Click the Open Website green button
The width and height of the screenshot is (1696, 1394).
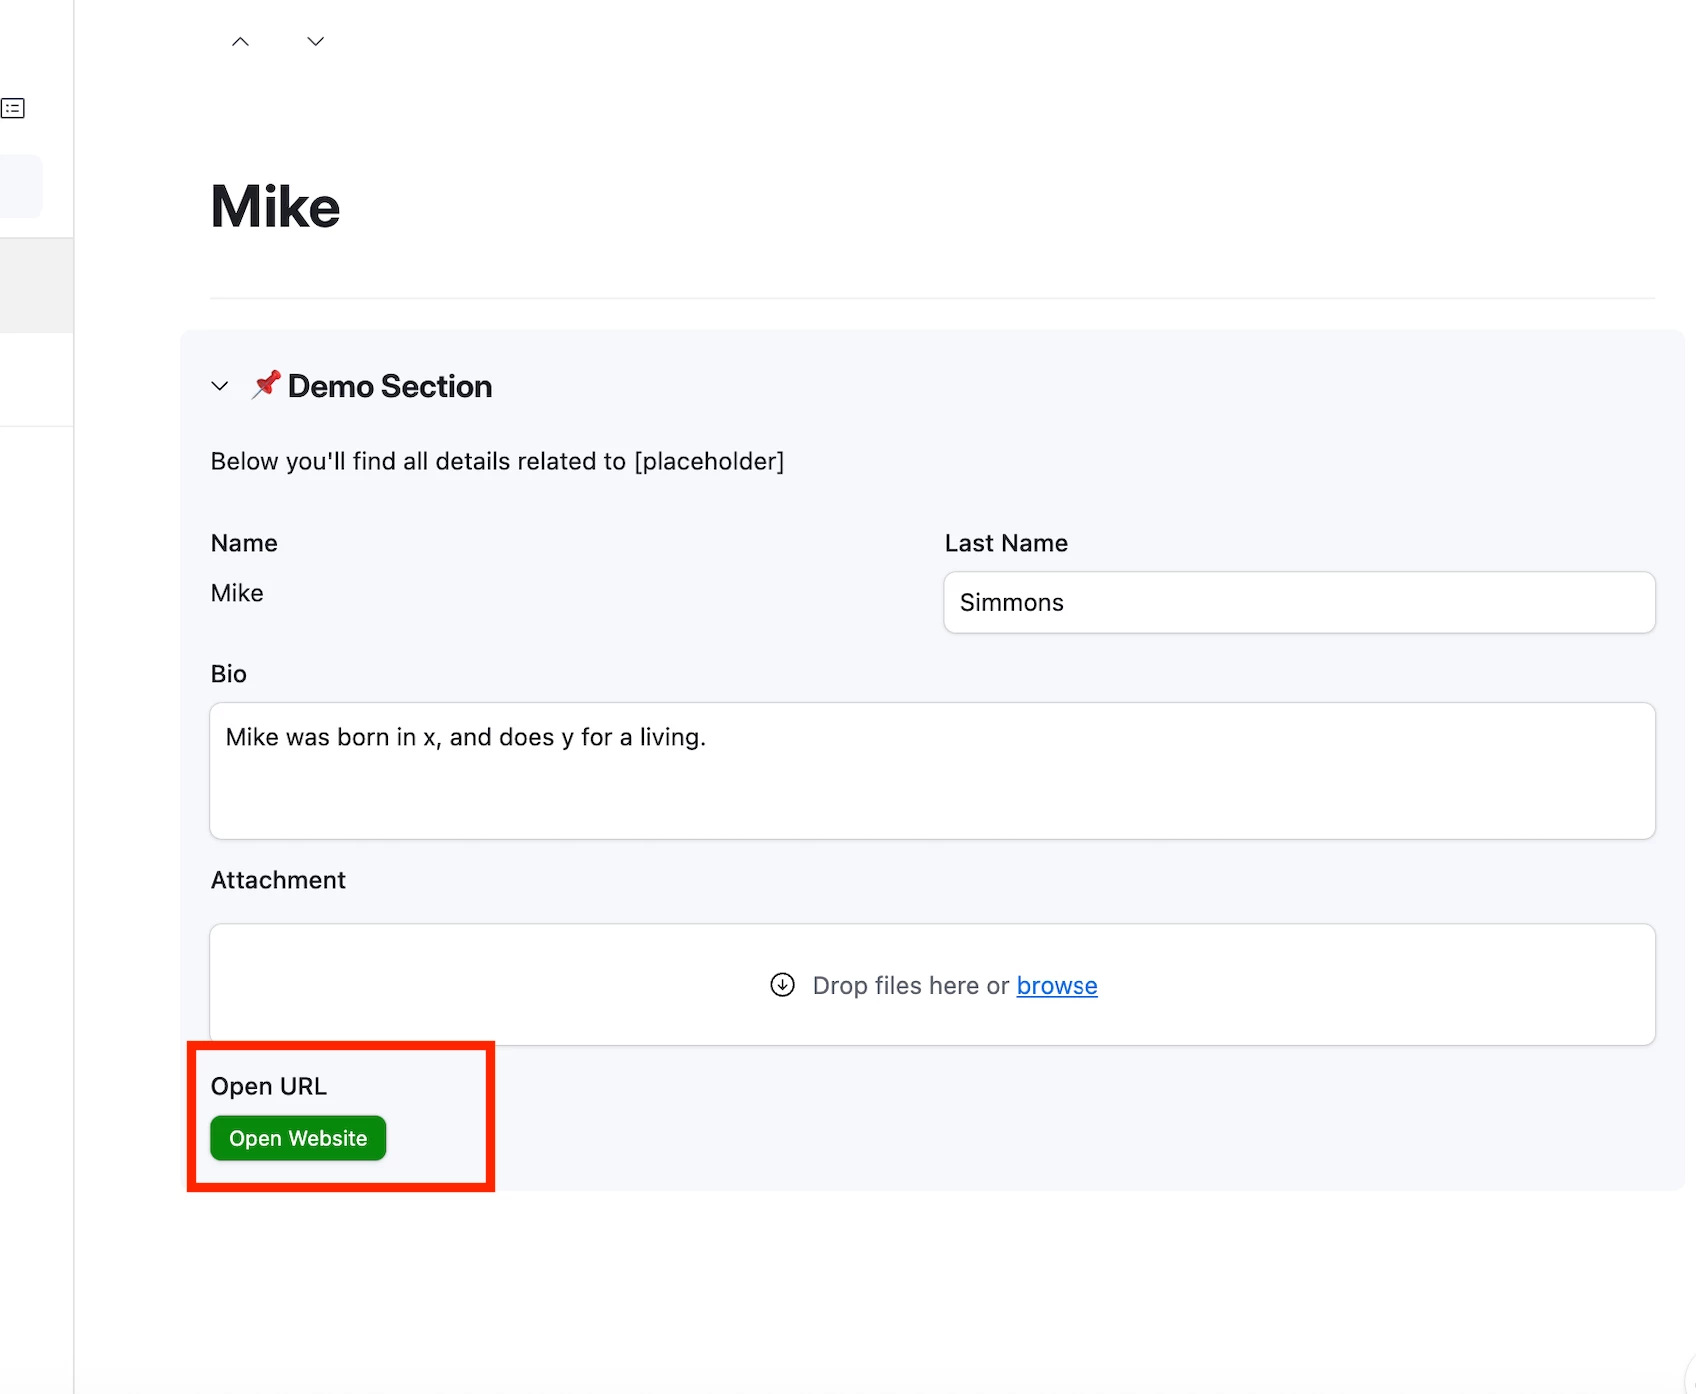tap(298, 1138)
